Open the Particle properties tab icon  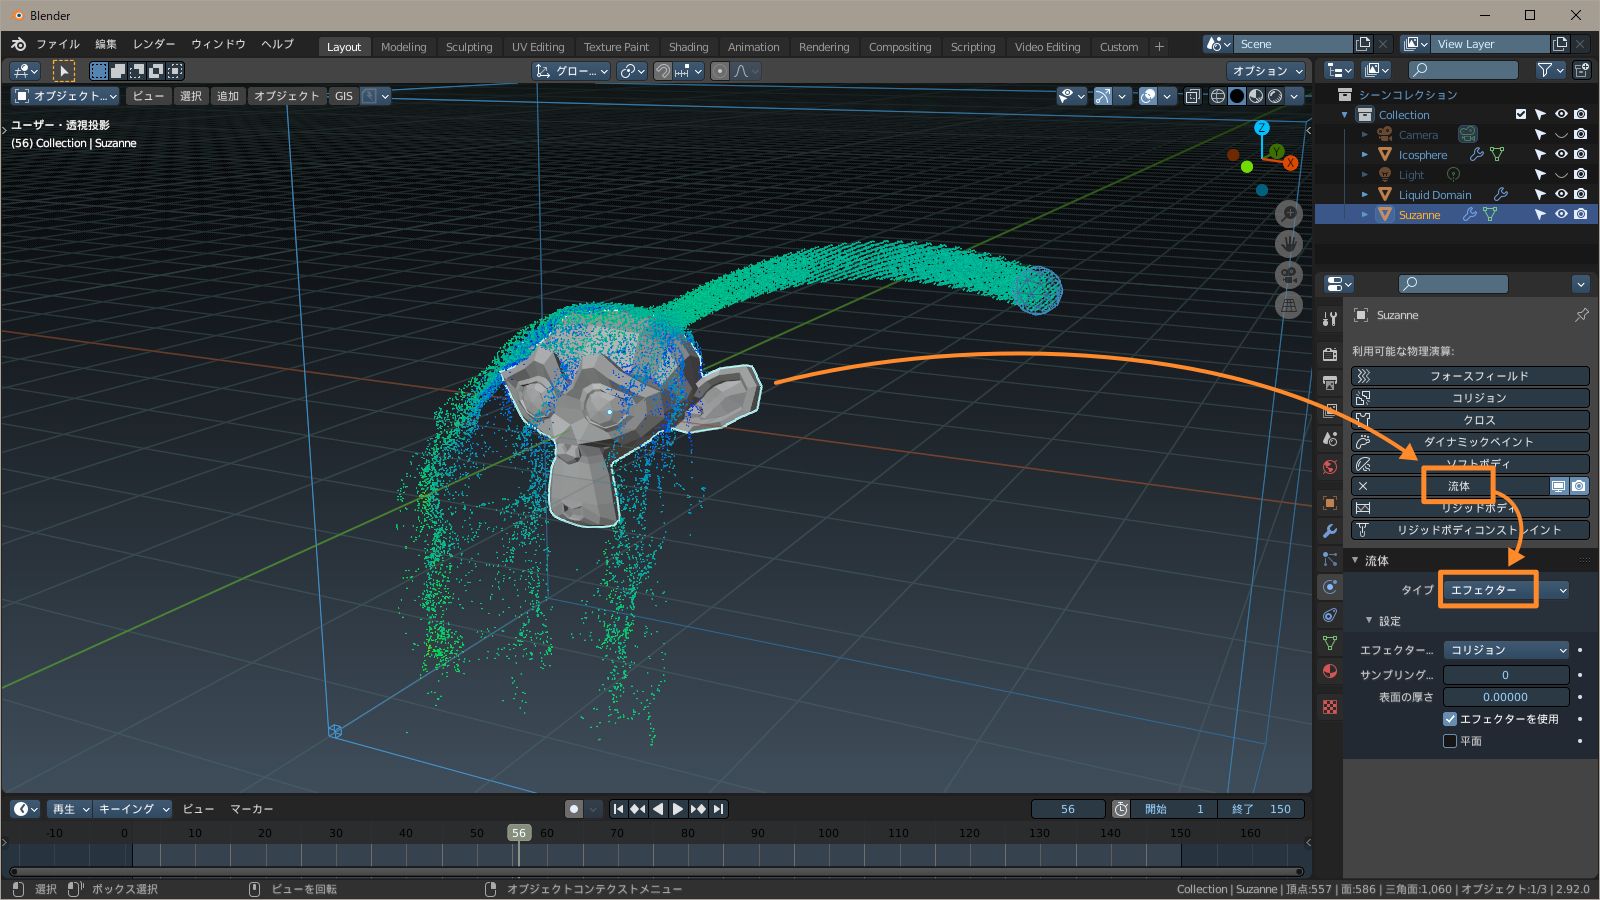(x=1329, y=559)
